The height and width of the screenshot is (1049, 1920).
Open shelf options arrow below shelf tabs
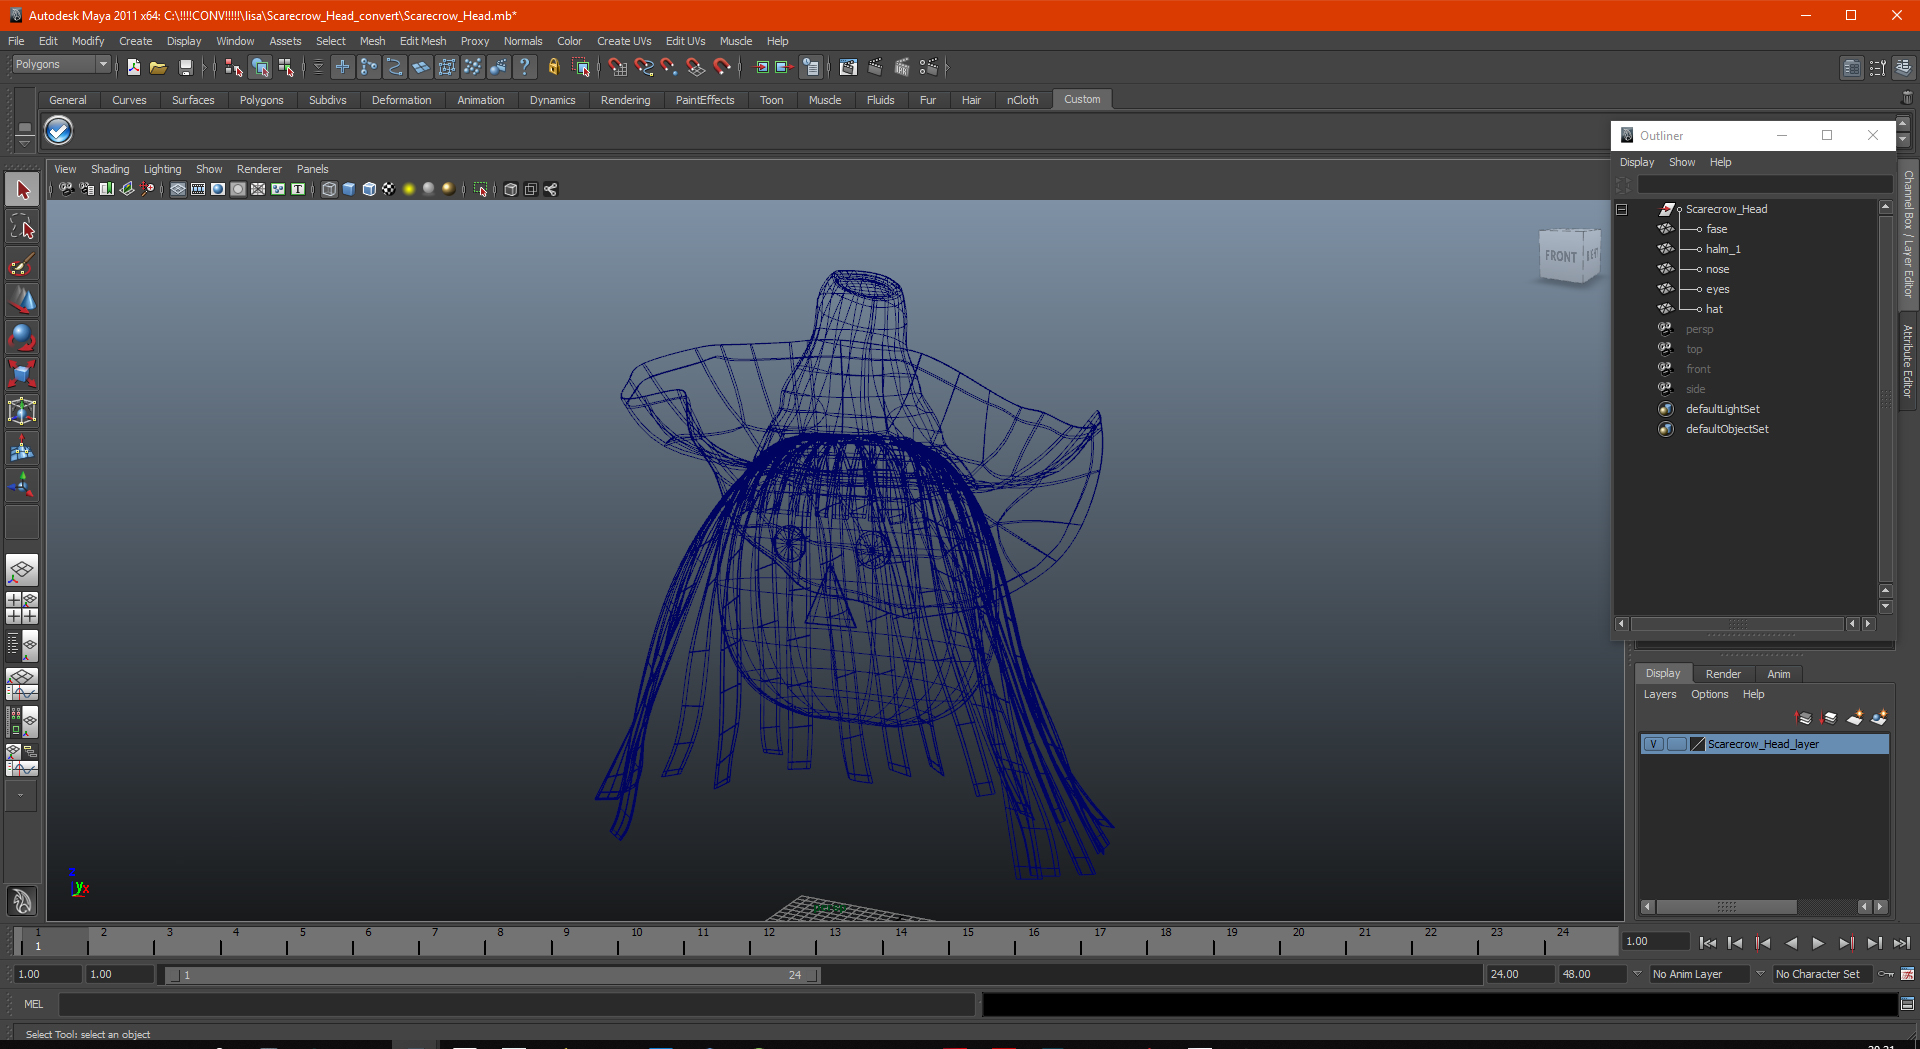click(x=24, y=142)
